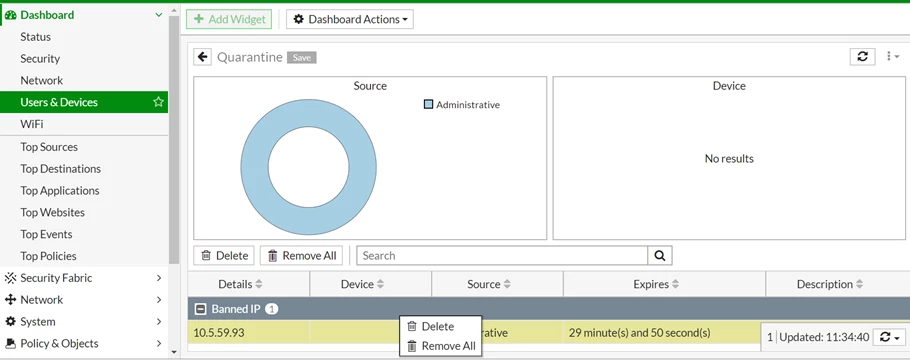910x360 pixels.
Task: Sort table by Device column arrows
Action: pos(381,285)
